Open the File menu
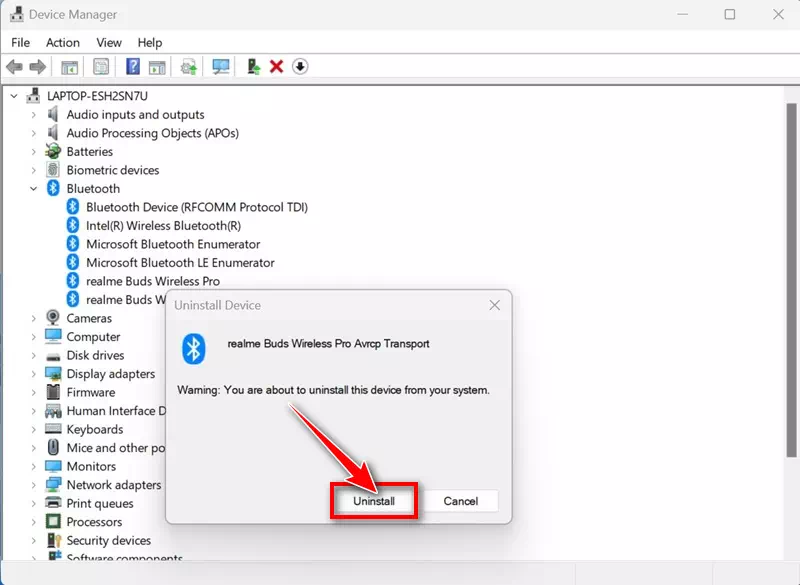Screen dimensions: 800x585 point(20,42)
